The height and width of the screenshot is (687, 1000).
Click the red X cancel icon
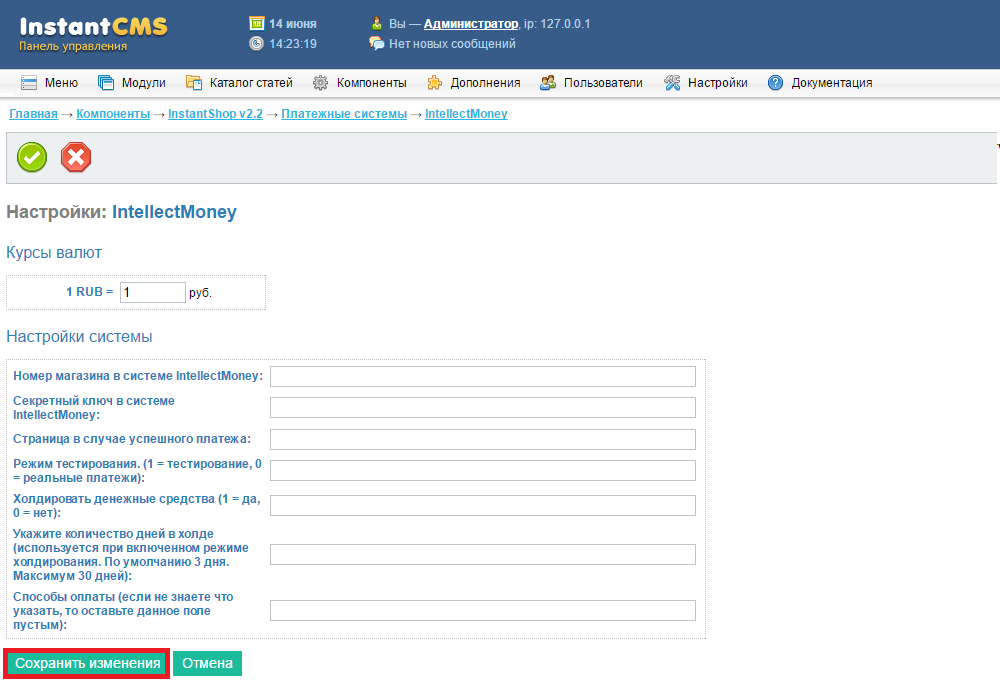(x=76, y=157)
